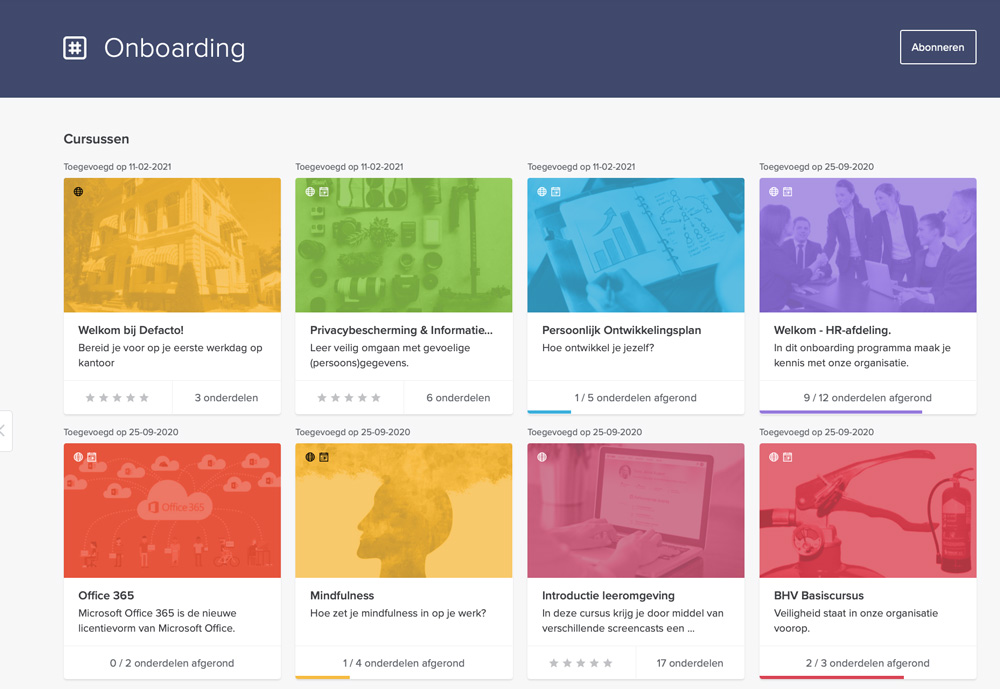Click the 6 onderdelen label on Privacybescherming
The image size is (1000, 689).
[x=459, y=397]
